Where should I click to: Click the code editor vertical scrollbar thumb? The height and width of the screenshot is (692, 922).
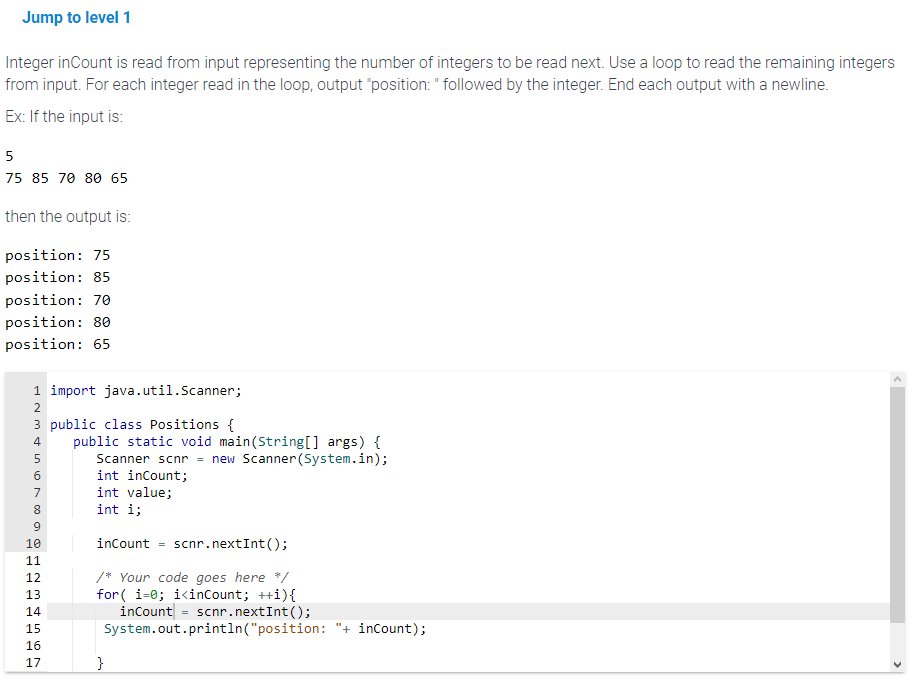(x=897, y=504)
